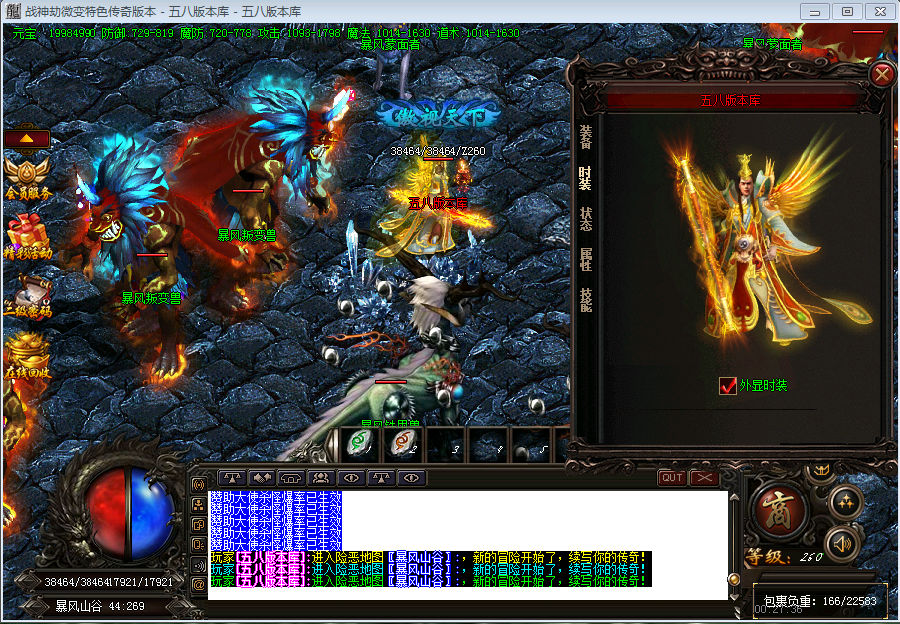The image size is (900, 624).
Task: Click the telephone toolbar button
Action: 292,478
